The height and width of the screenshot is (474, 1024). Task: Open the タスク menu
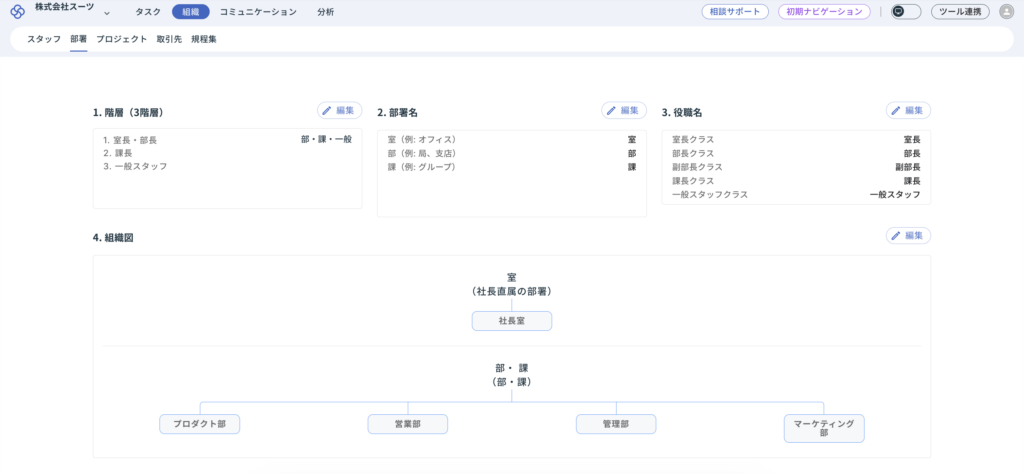coord(148,12)
